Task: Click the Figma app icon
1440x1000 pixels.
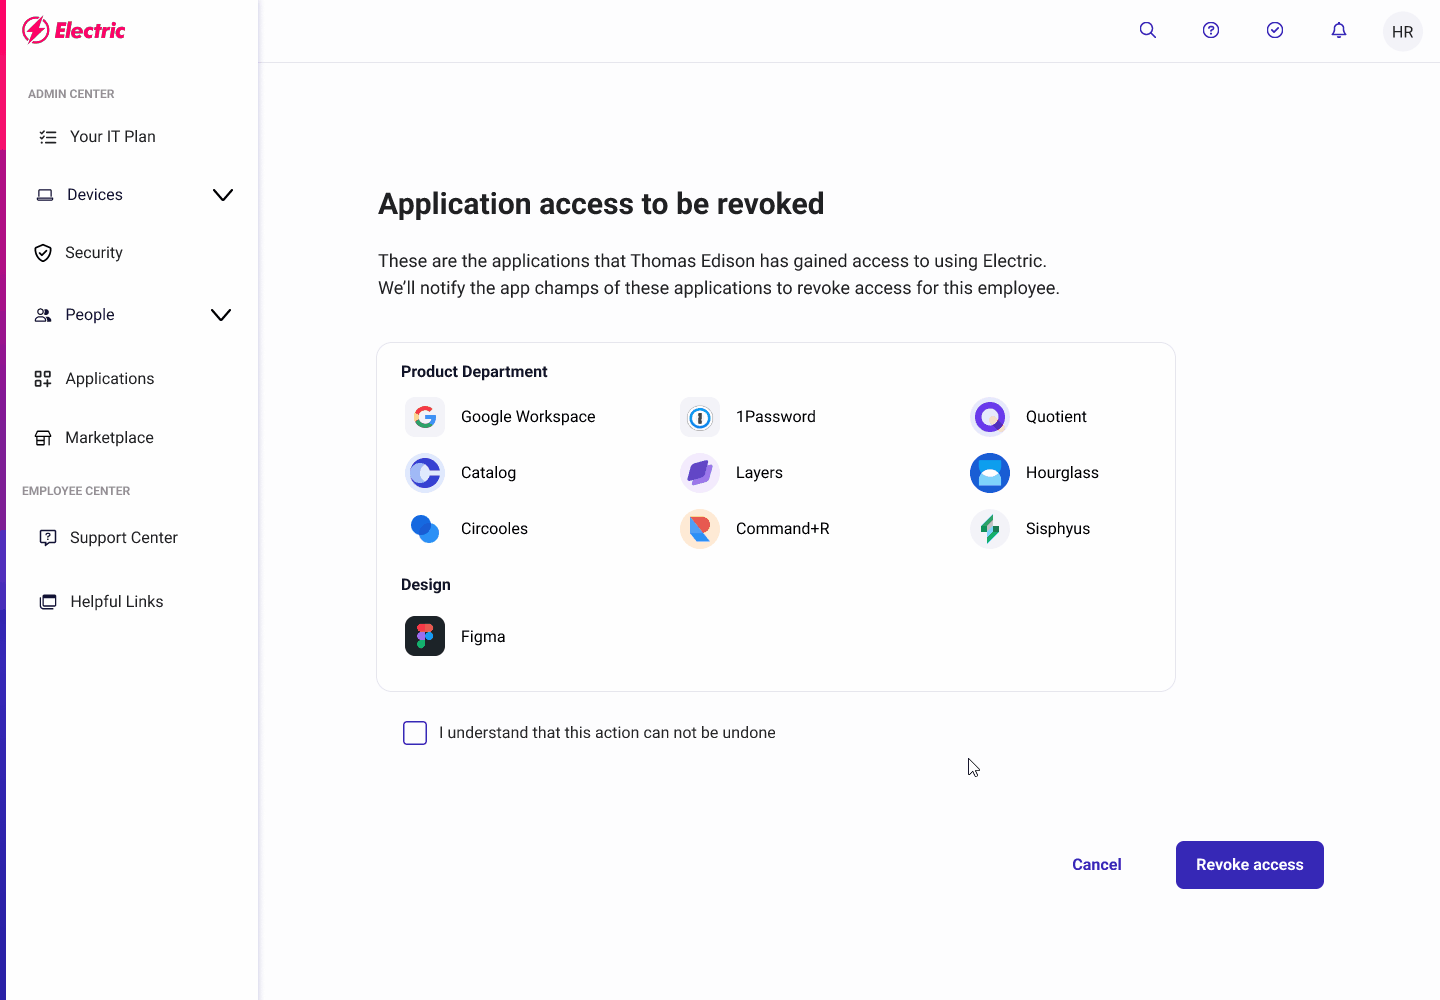Action: pos(425,636)
